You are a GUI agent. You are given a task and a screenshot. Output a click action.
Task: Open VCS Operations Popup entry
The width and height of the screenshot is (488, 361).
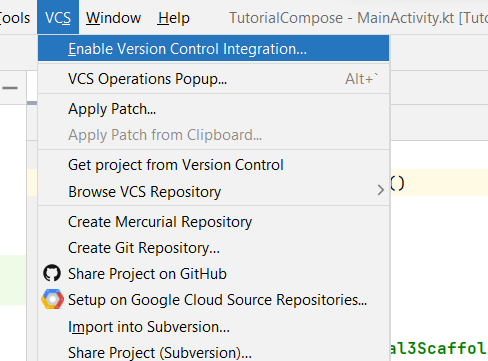pyautogui.click(x=213, y=79)
